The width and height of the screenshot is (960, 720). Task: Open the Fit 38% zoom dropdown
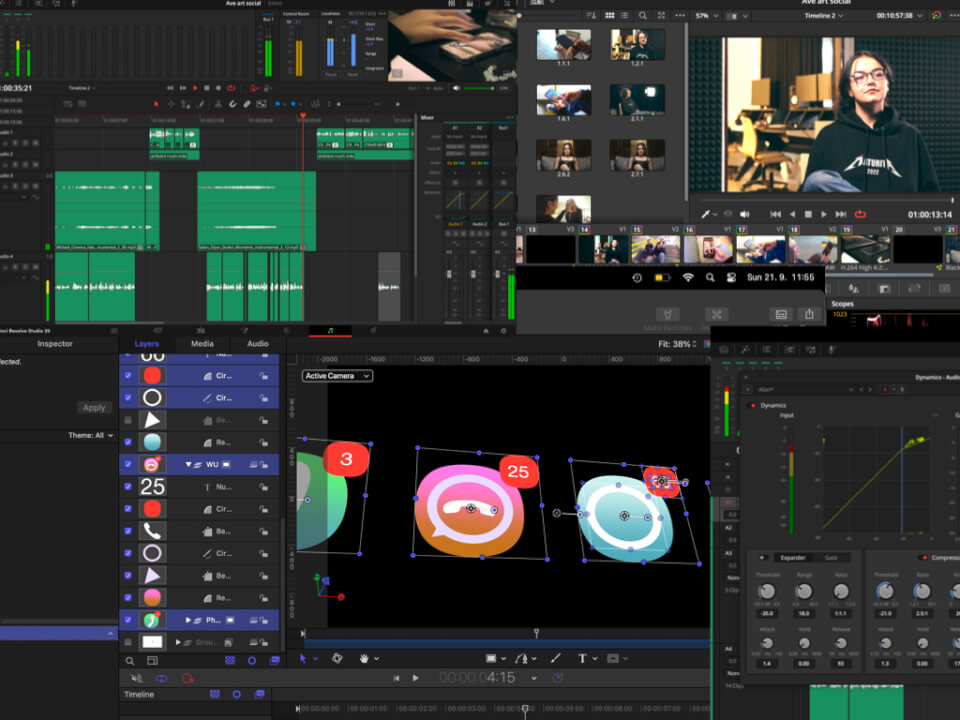point(677,344)
